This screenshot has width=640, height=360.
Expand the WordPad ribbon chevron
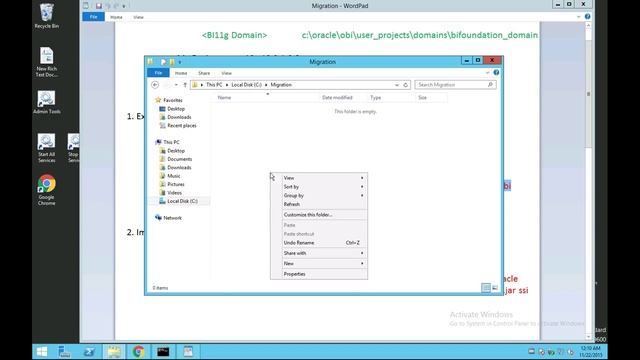[x=578, y=17]
